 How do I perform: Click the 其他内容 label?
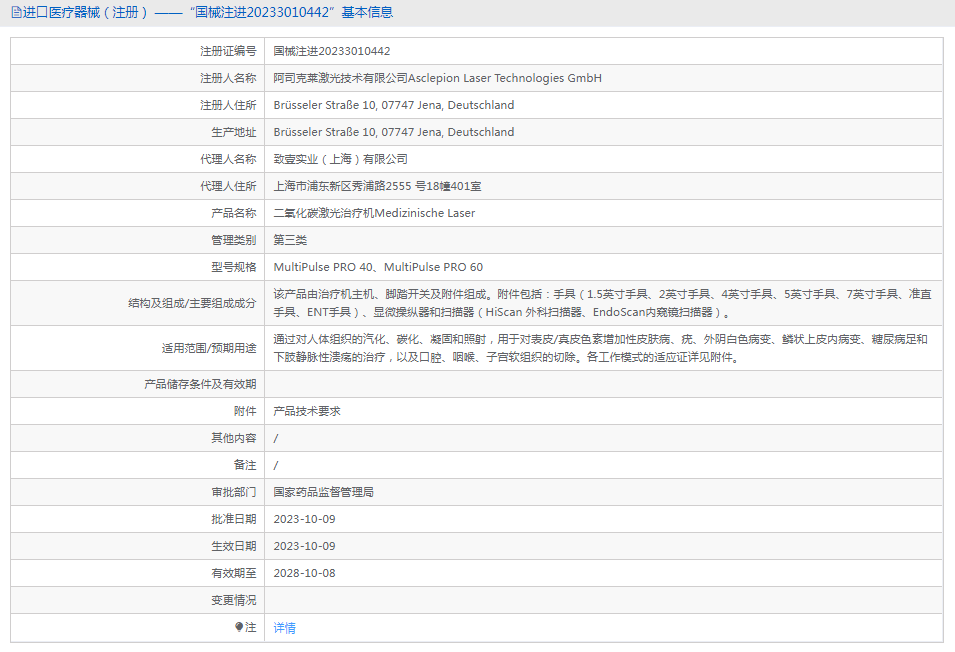tap(234, 438)
